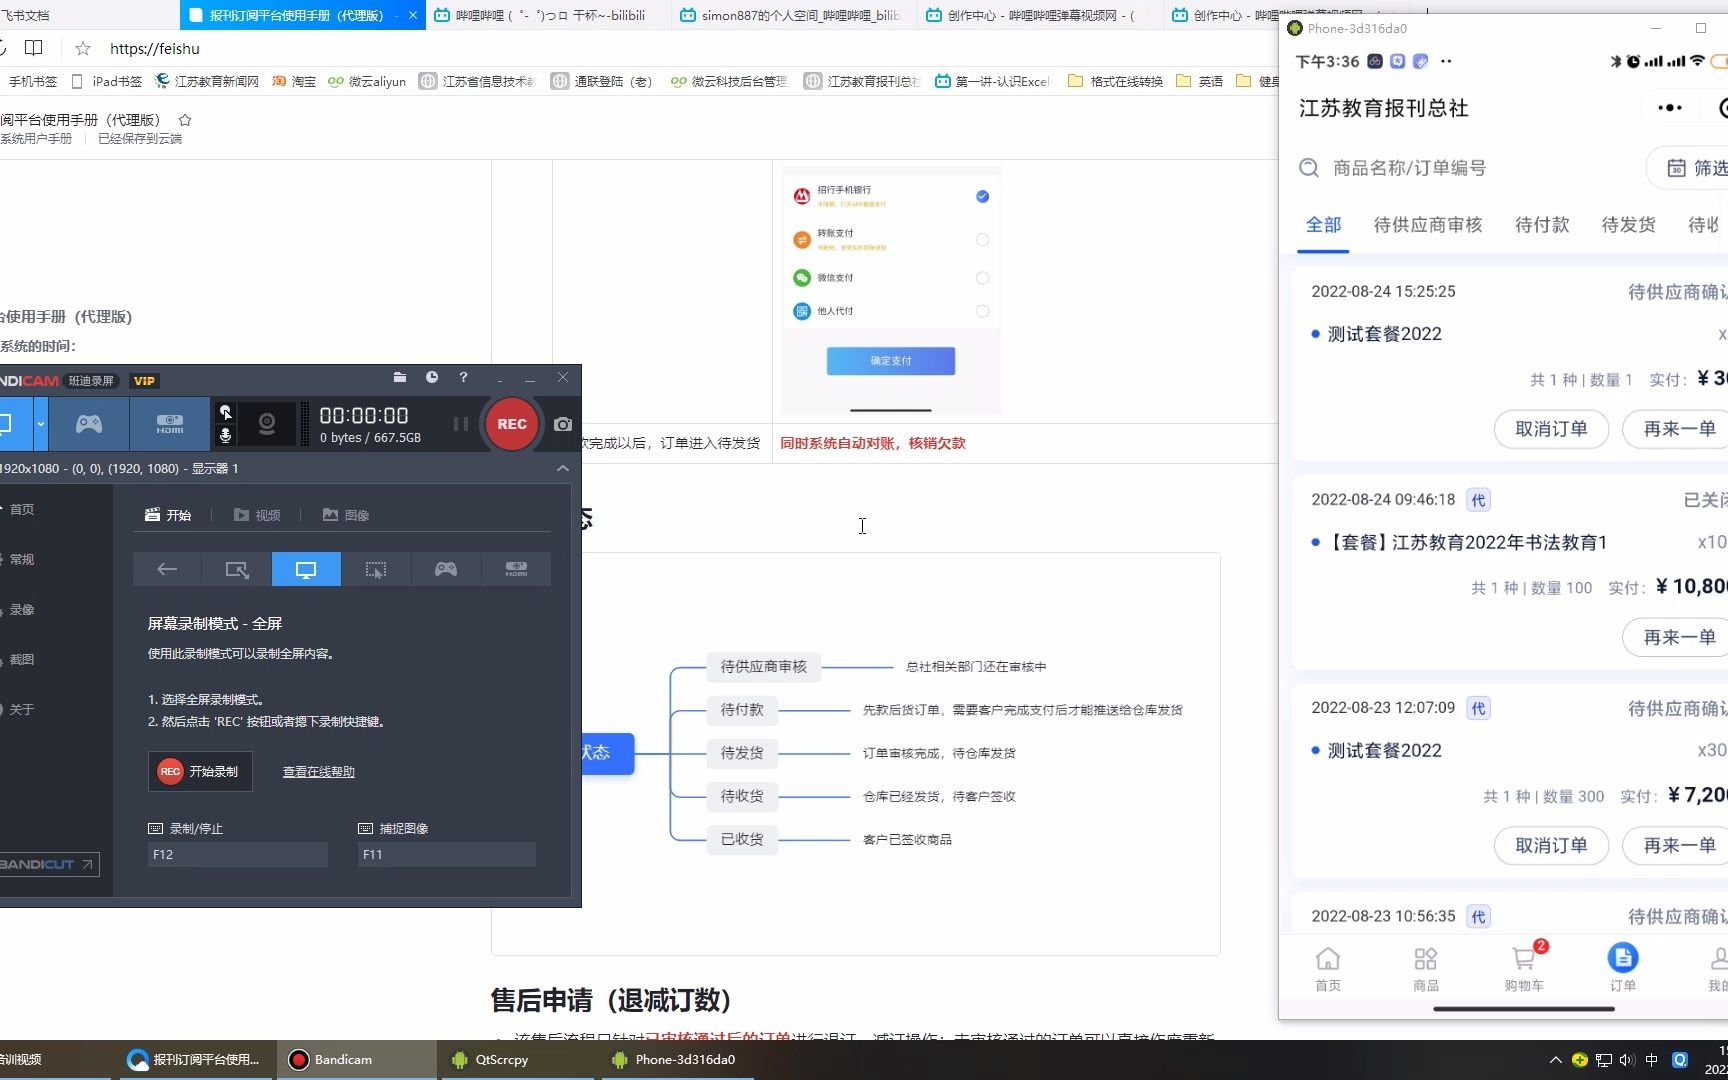
Task: Click the browser address bar URL
Action: (155, 48)
